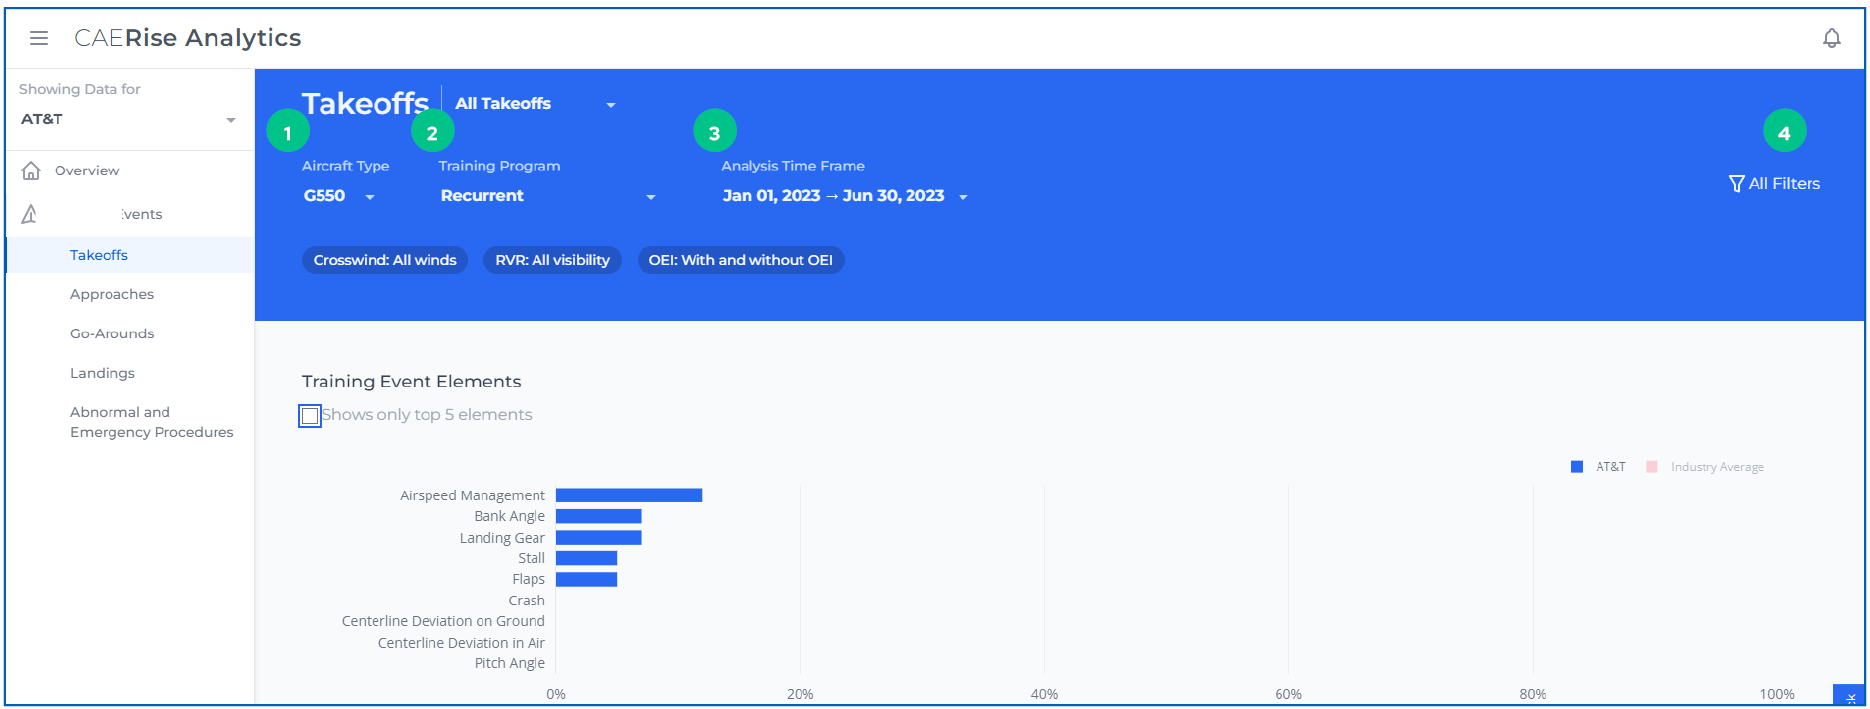Toggle the AT&T blue legend swatch
This screenshot has width=1870, height=709.
tap(1577, 467)
